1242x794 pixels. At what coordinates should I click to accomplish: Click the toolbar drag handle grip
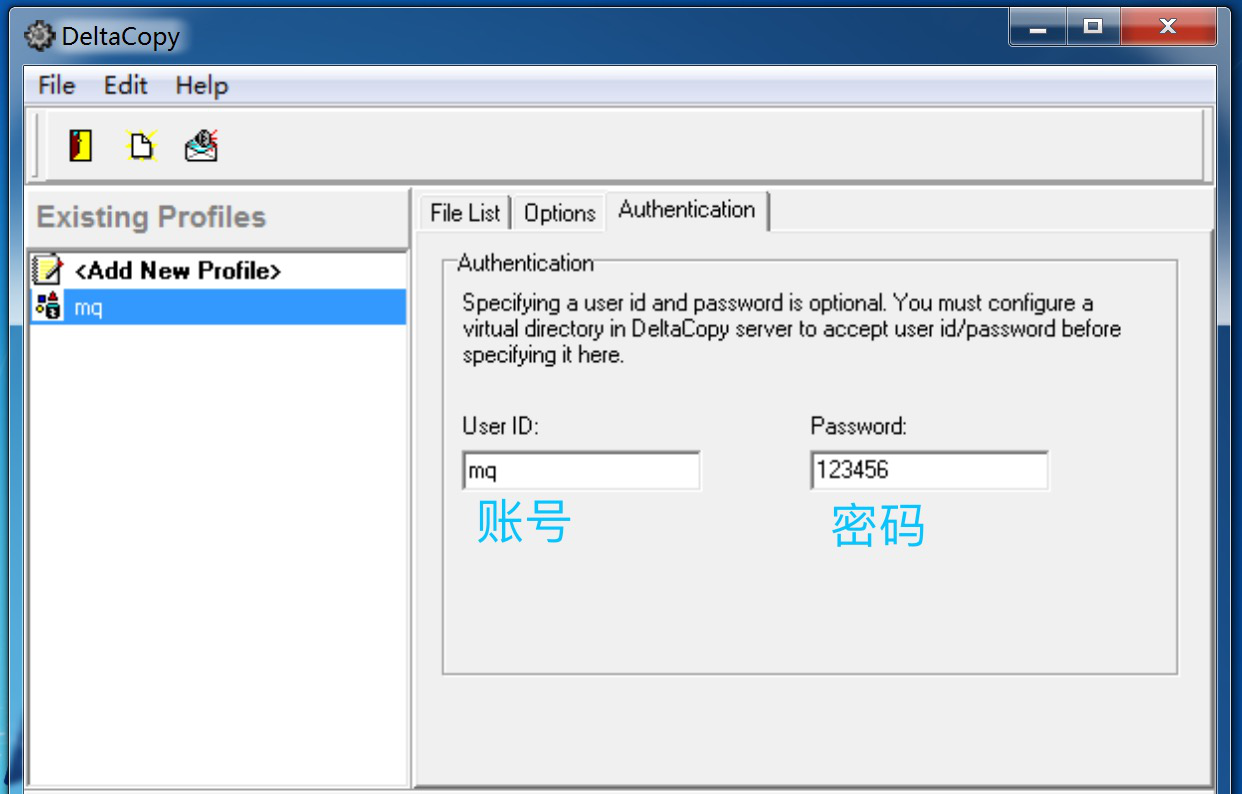37,146
